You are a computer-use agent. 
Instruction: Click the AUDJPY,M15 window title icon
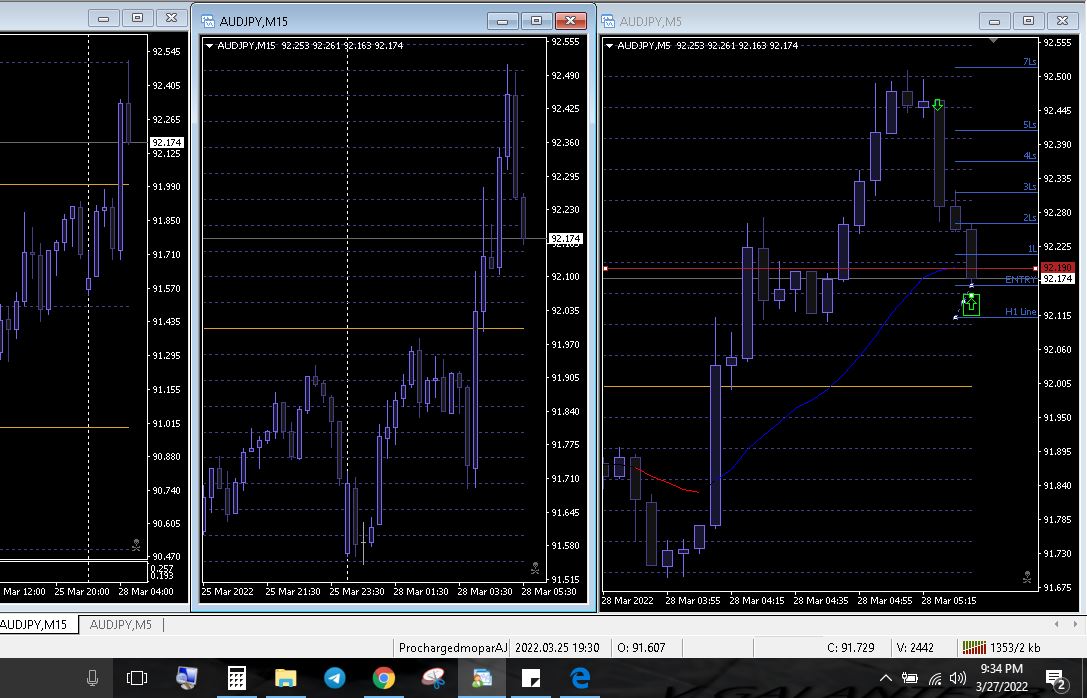pyautogui.click(x=207, y=21)
